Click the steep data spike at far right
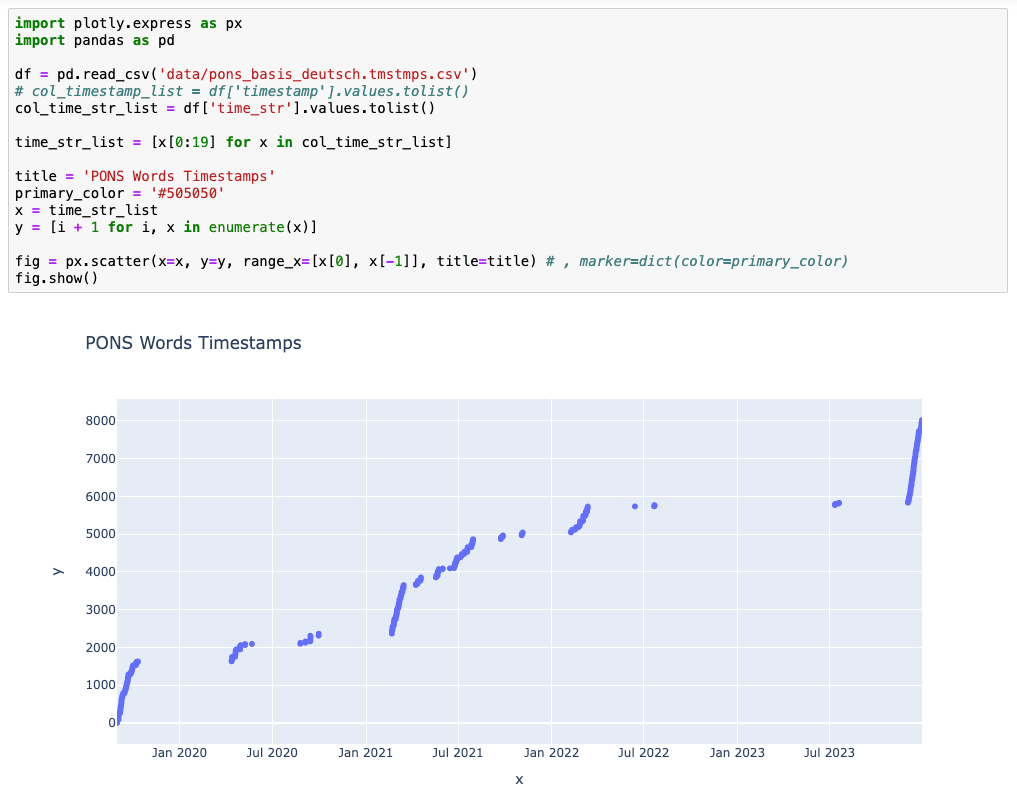 tap(915, 460)
